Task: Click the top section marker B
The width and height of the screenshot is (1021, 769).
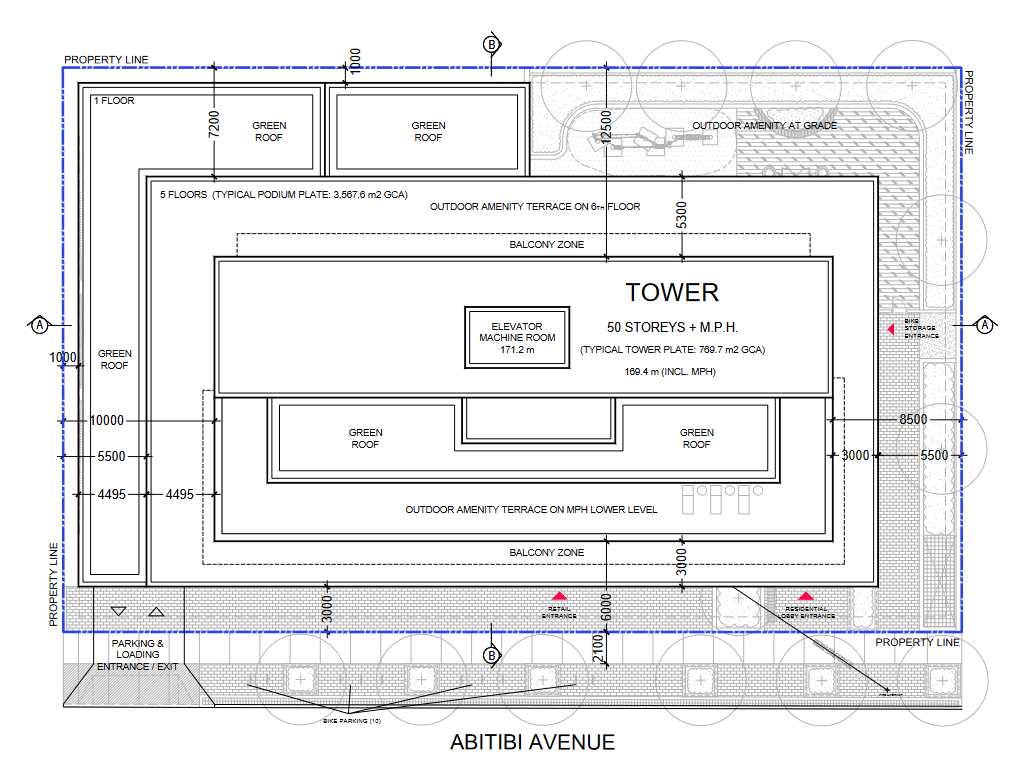Action: [x=491, y=44]
